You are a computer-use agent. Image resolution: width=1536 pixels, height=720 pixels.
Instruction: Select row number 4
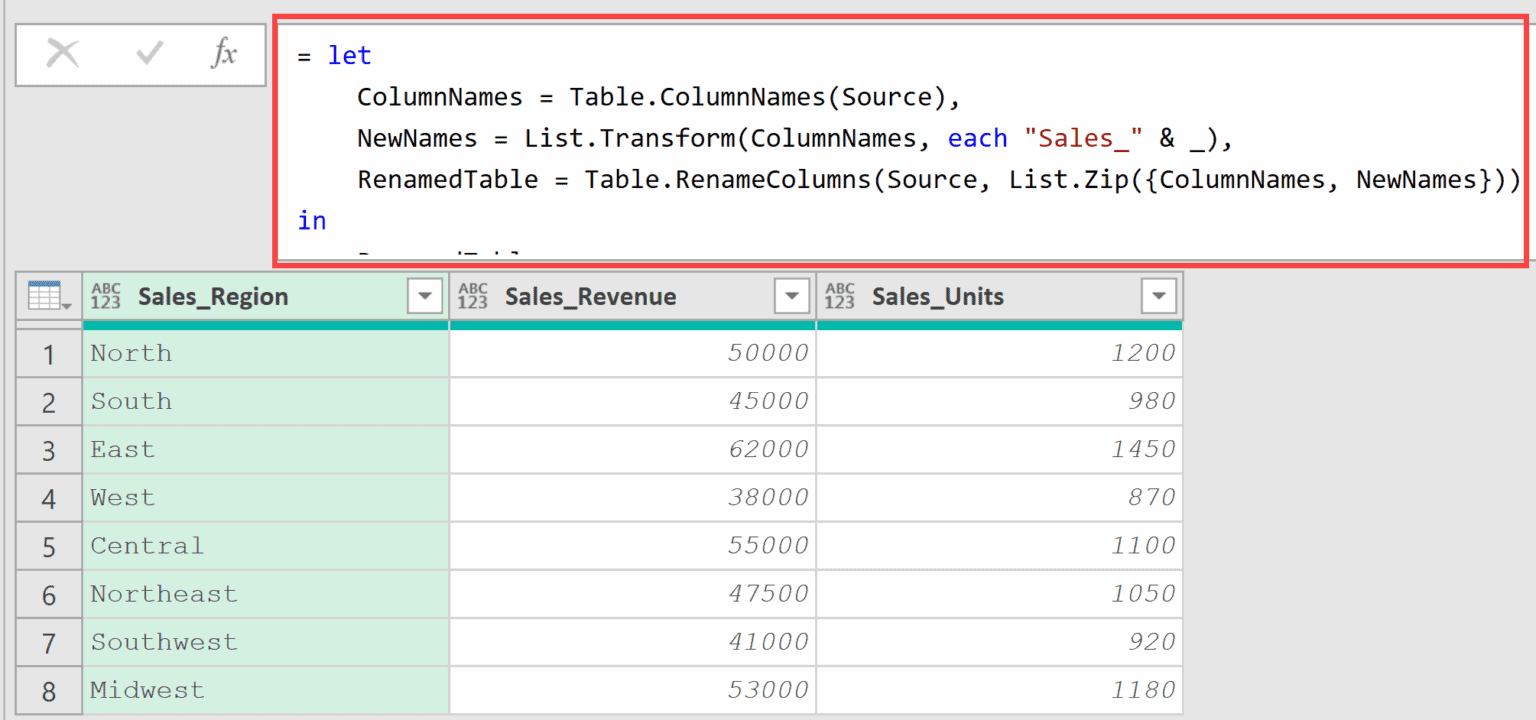tap(49, 498)
